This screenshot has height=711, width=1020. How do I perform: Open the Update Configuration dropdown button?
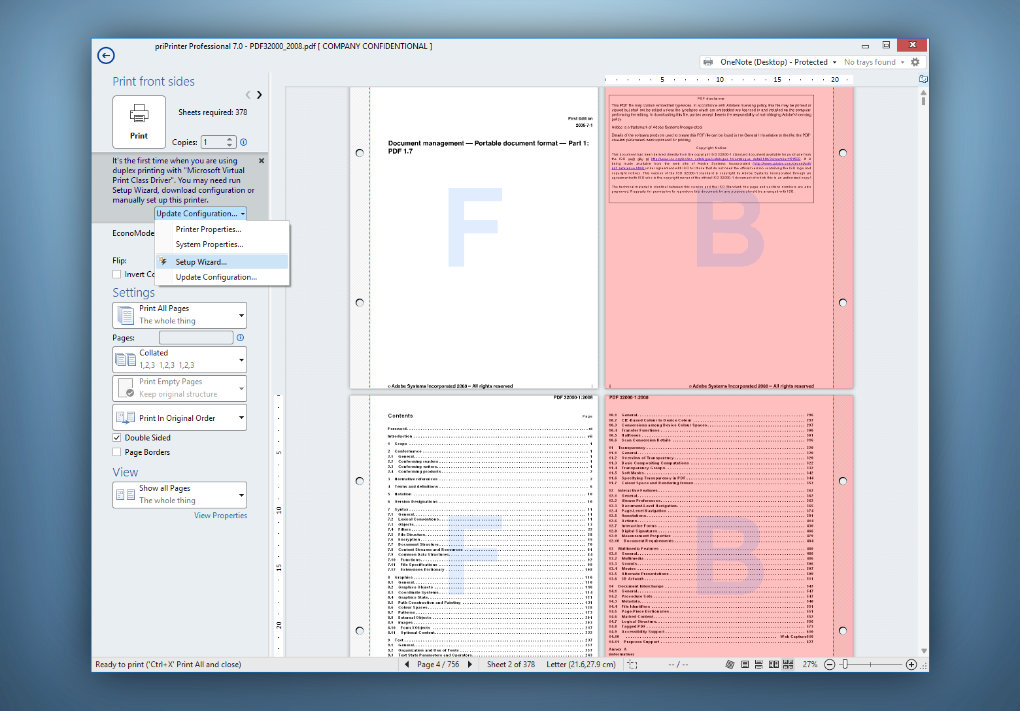[200, 213]
